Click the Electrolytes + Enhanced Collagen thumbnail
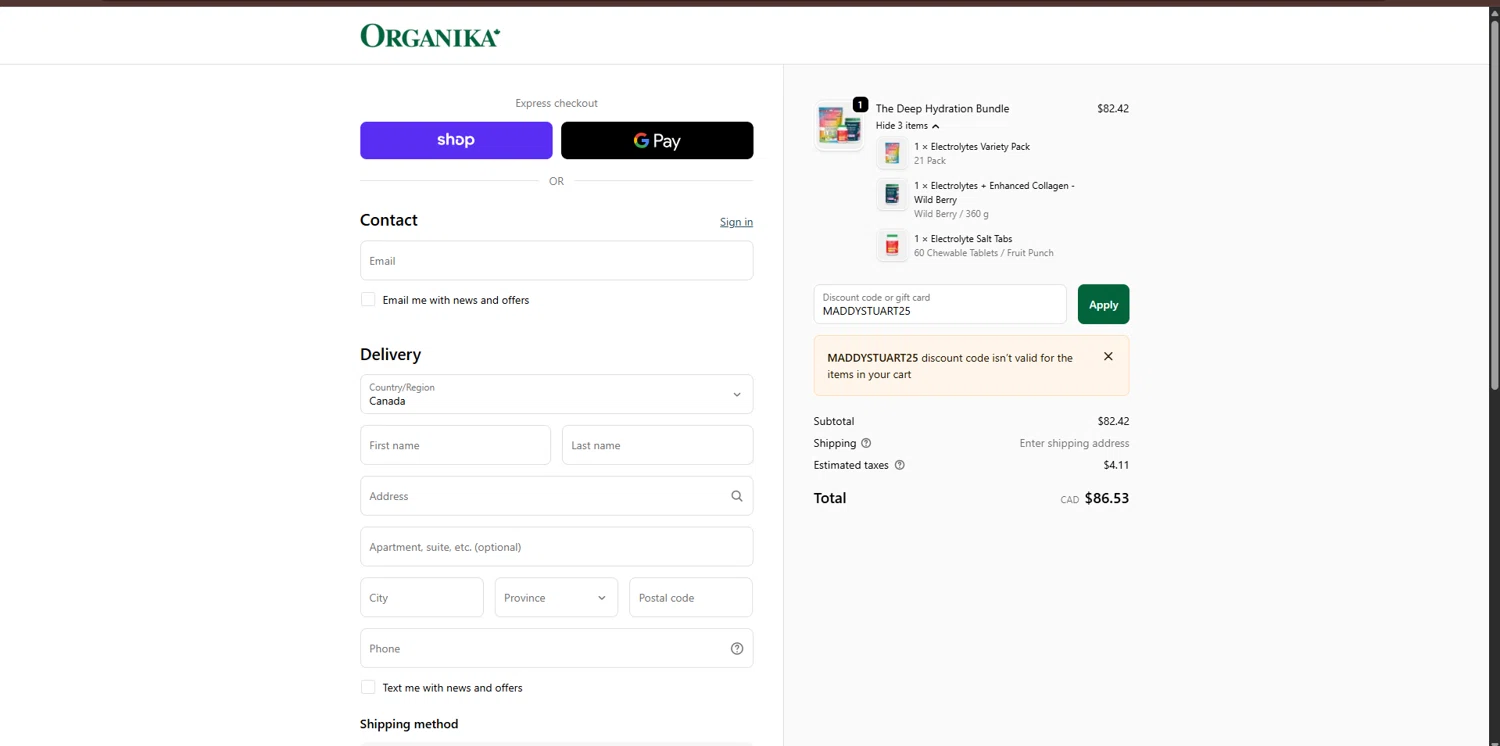This screenshot has width=1500, height=746. pyautogui.click(x=892, y=194)
